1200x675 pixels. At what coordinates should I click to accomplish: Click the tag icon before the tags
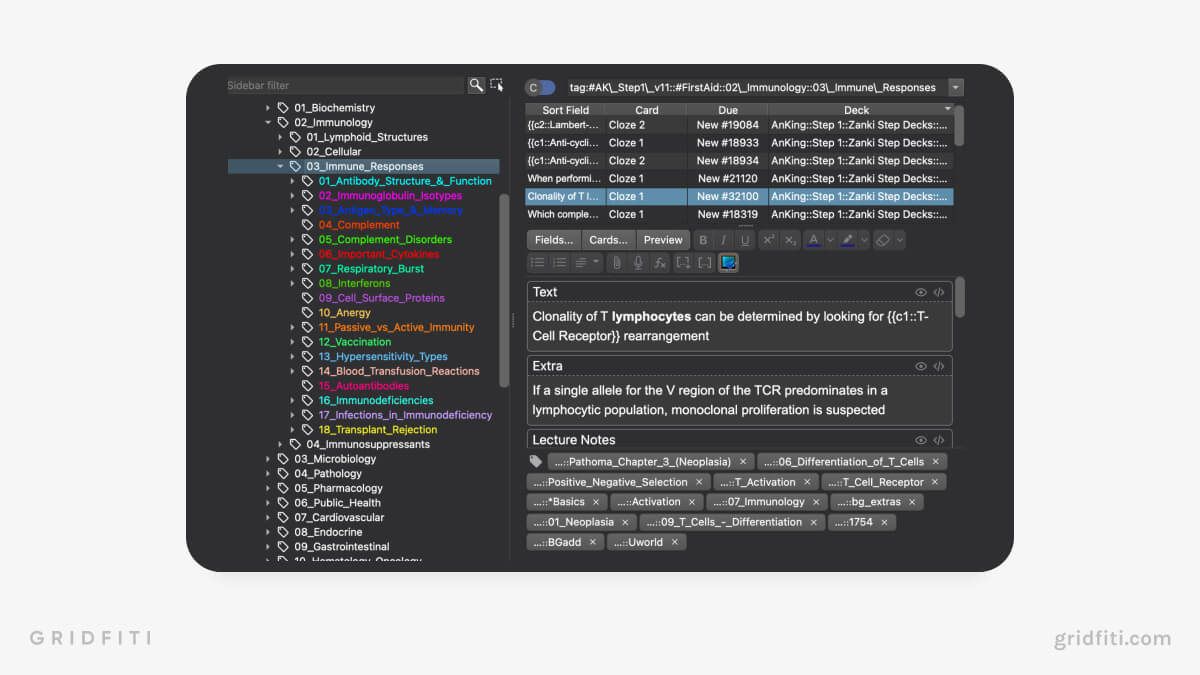point(536,461)
